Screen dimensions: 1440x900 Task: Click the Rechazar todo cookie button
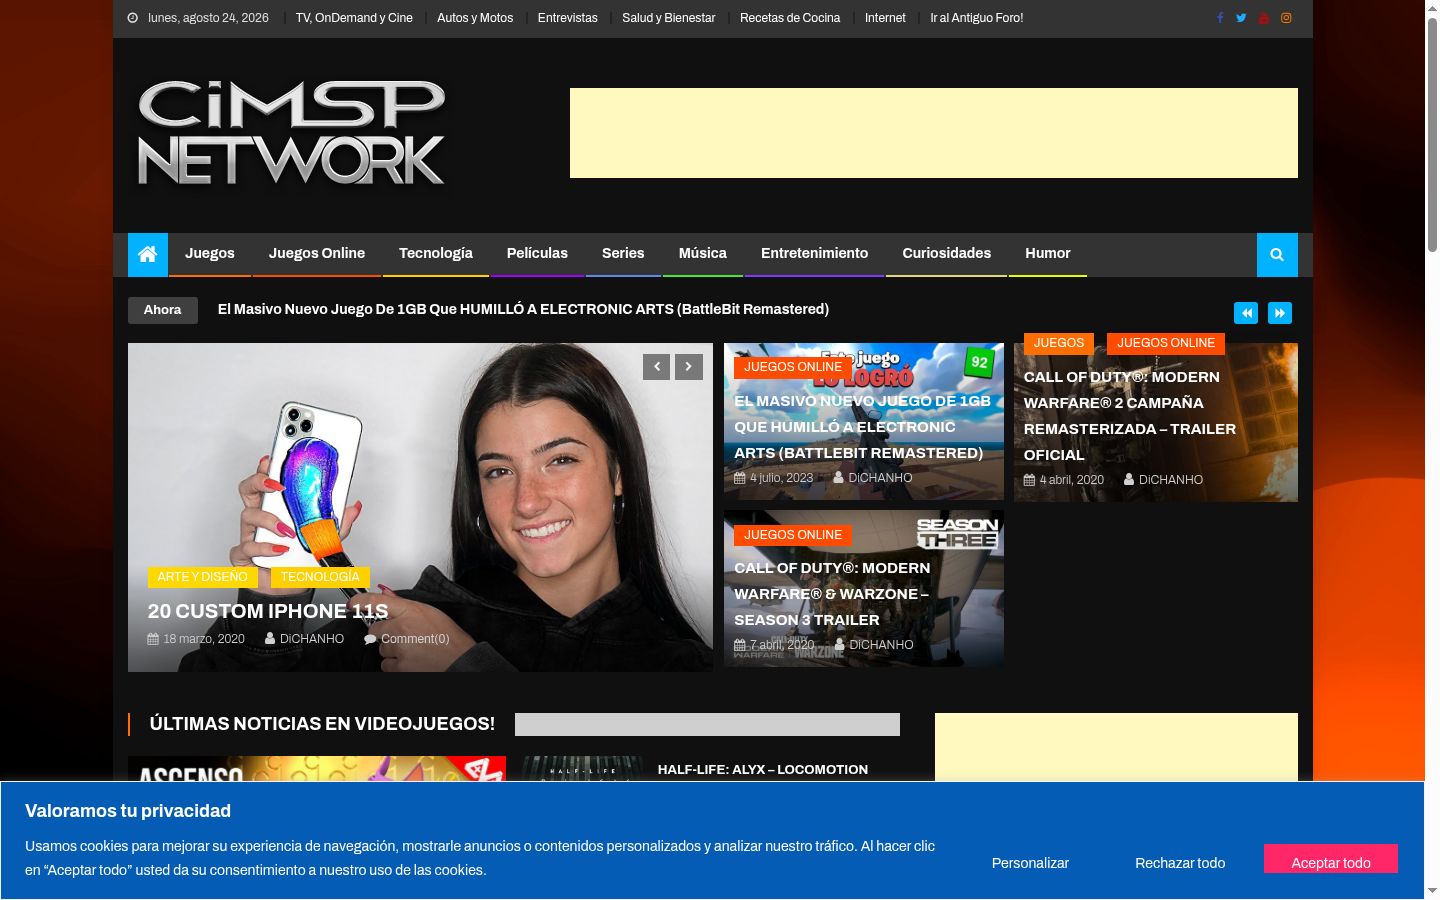[1180, 863]
